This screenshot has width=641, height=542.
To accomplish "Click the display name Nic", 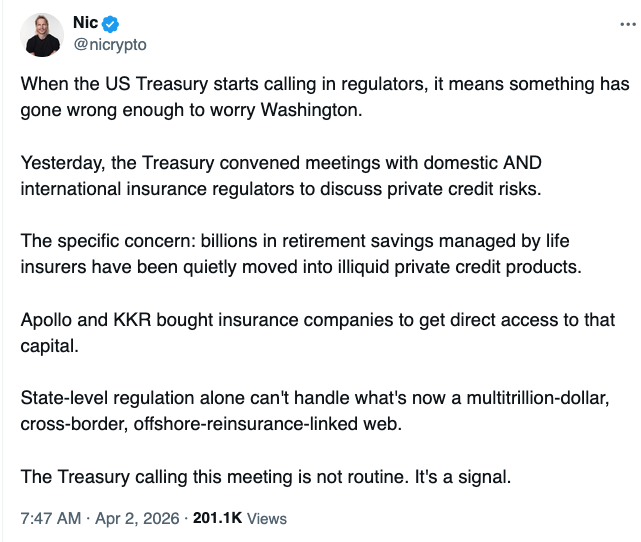I will (x=87, y=24).
